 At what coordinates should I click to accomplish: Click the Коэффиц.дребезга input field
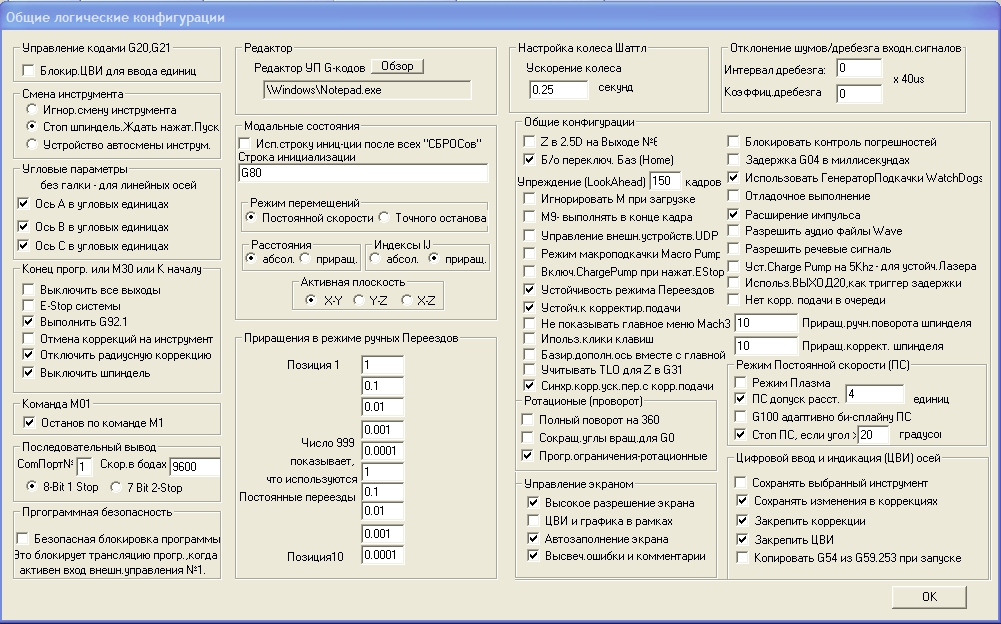859,94
